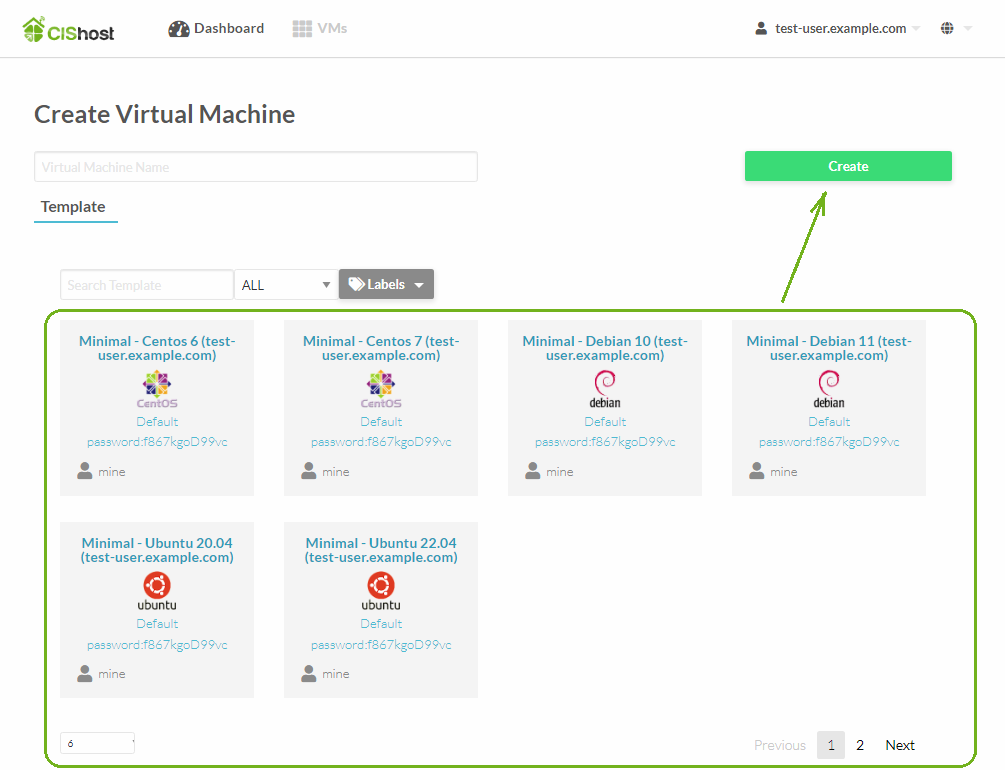The width and height of the screenshot is (1005, 770).
Task: Go to the Dashboard menu
Action: [216, 29]
